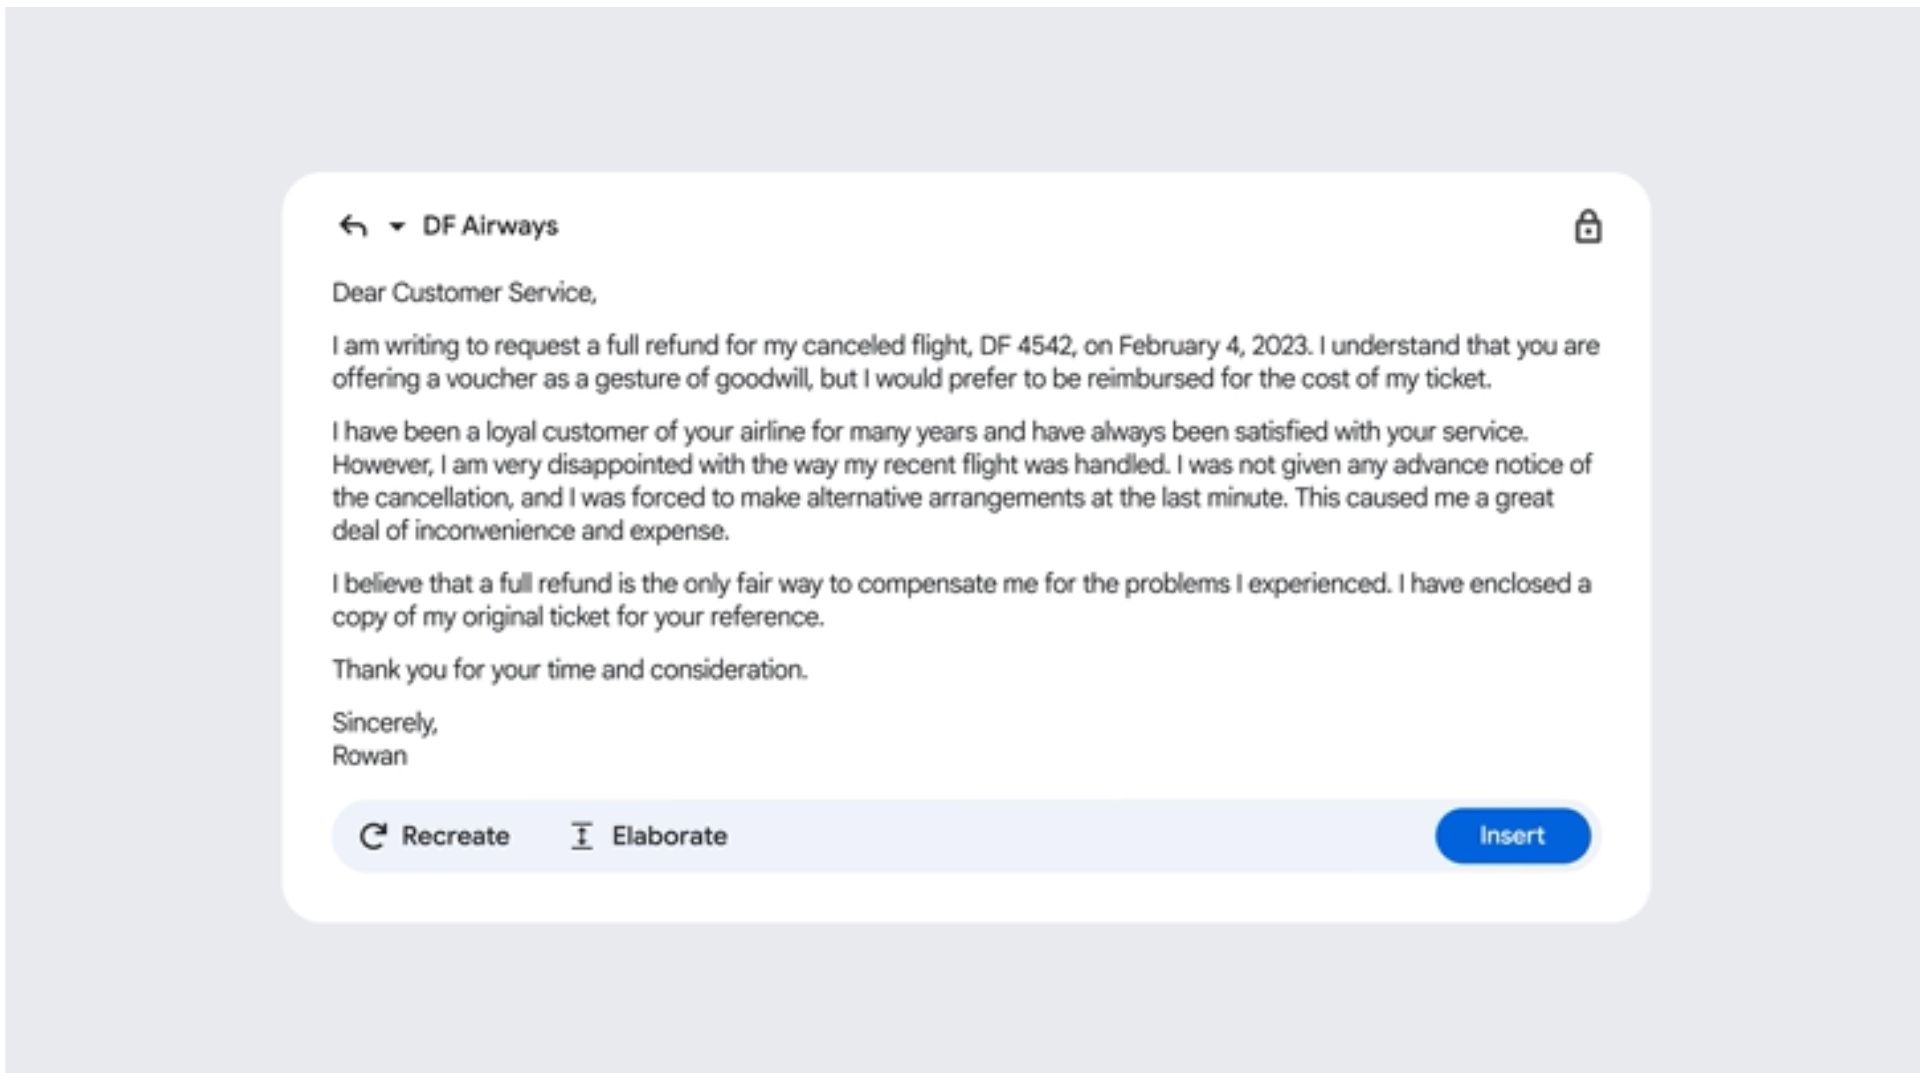
Task: Click the Recreate circular arrow icon
Action: [x=373, y=836]
